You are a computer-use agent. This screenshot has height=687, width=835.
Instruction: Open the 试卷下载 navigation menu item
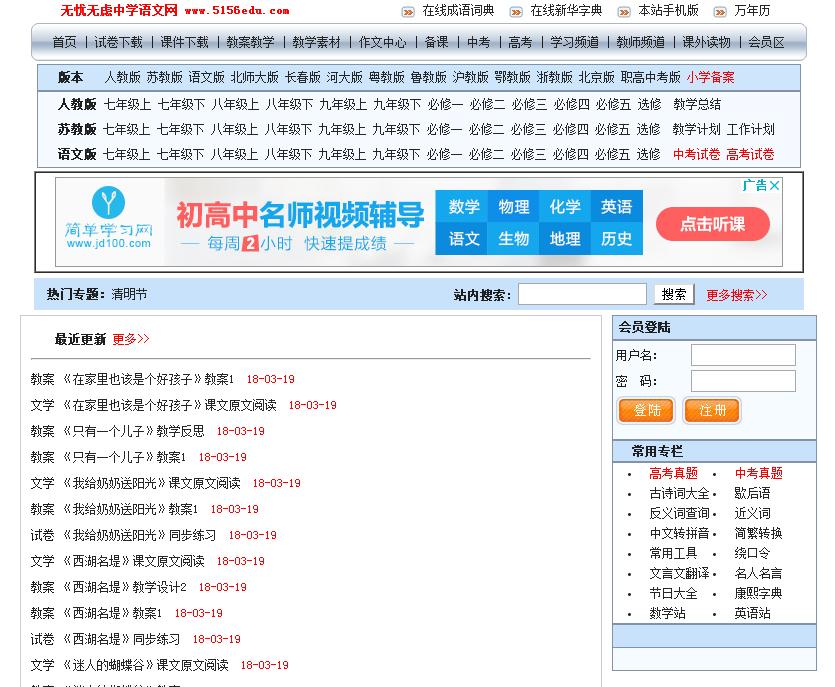[x=118, y=42]
